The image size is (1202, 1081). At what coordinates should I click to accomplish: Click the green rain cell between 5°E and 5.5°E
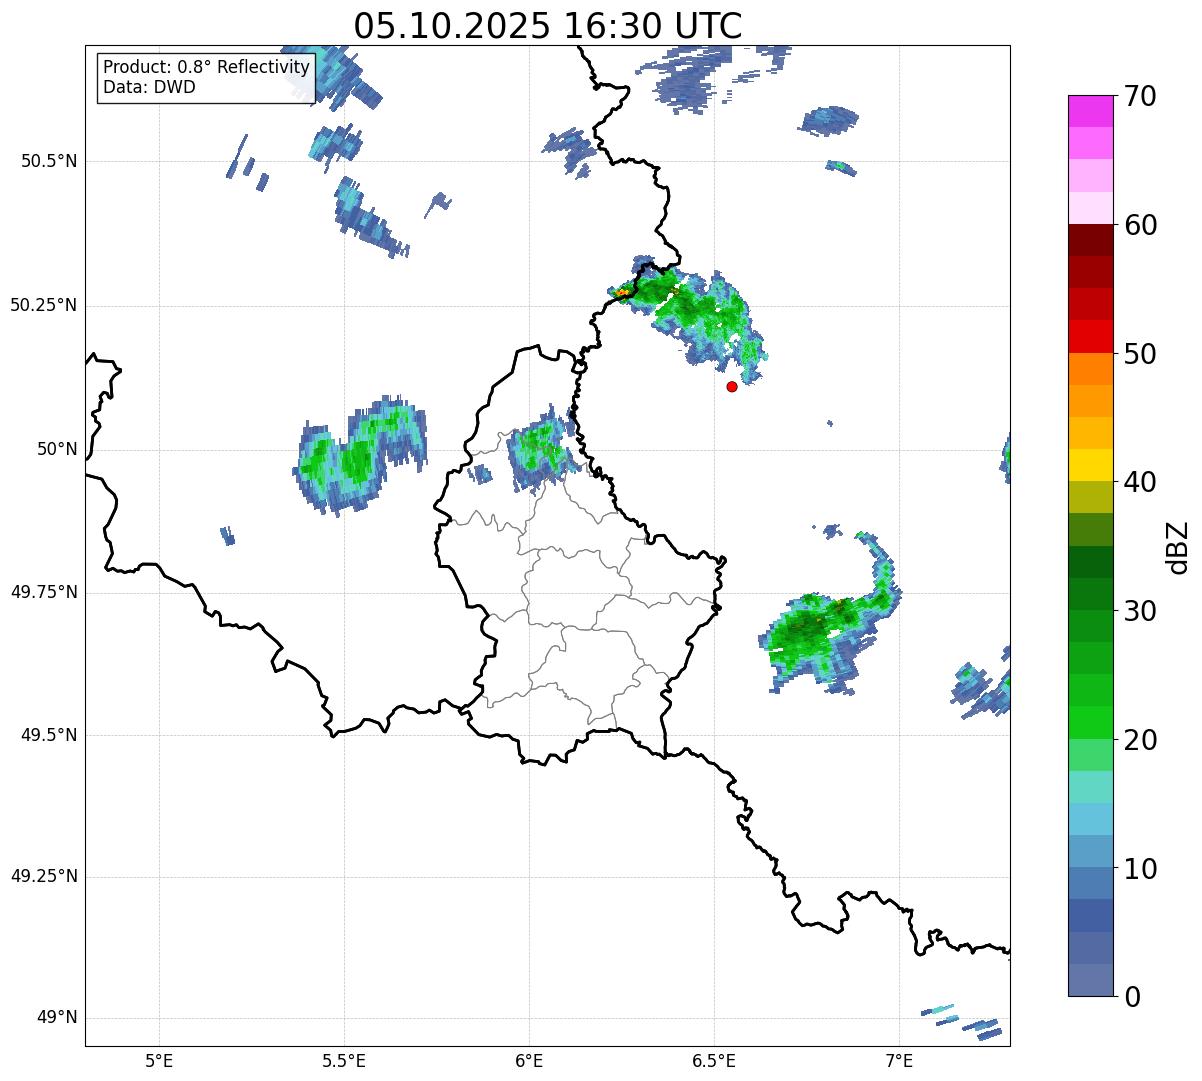point(360,455)
